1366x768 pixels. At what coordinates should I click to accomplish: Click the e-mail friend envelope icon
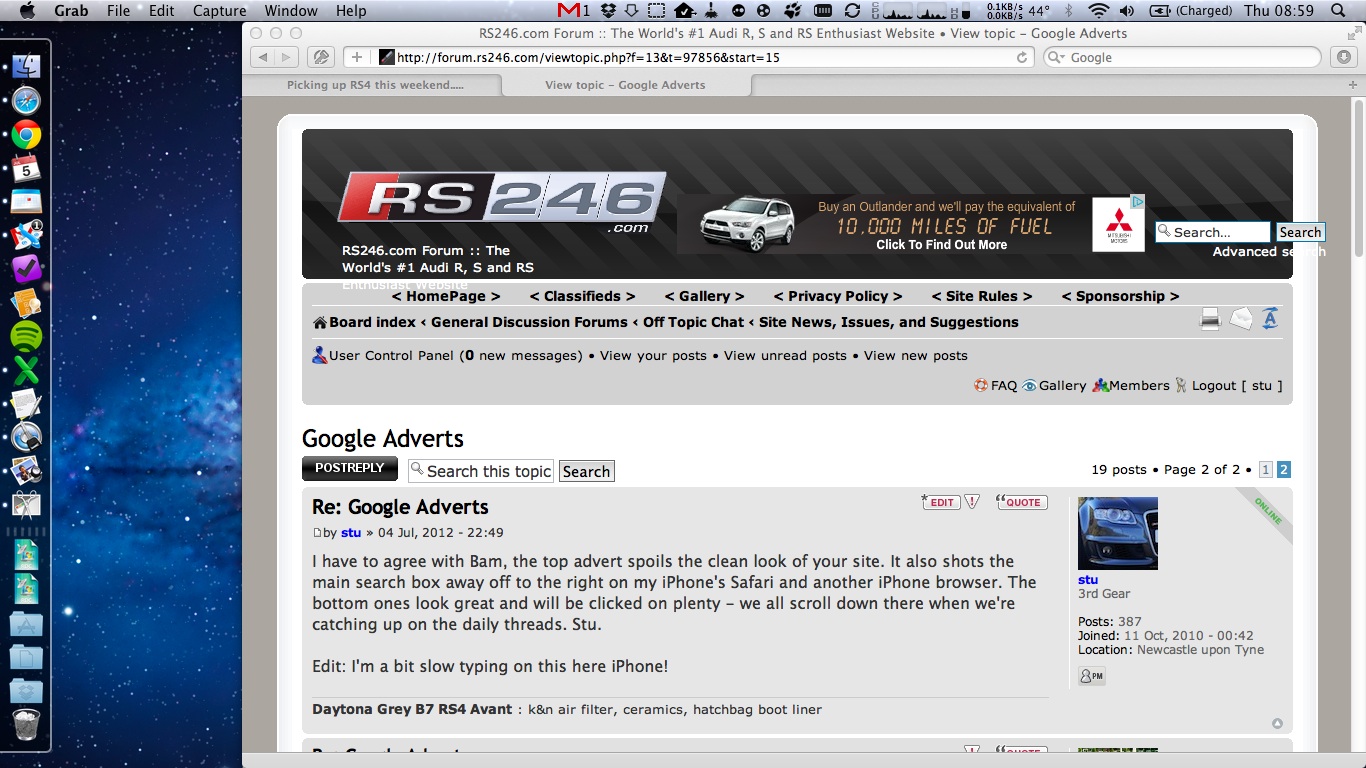pos(1241,319)
